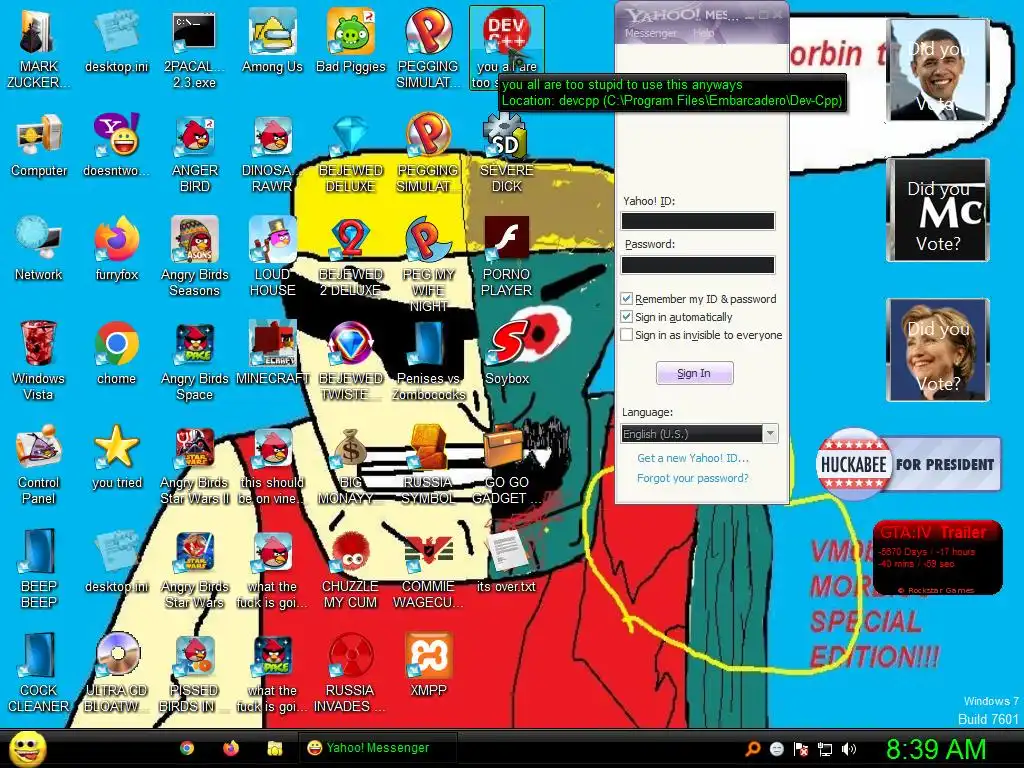Screen dimensions: 1024x768
Task: Focus the Yahoo! ID input field
Action: point(698,221)
